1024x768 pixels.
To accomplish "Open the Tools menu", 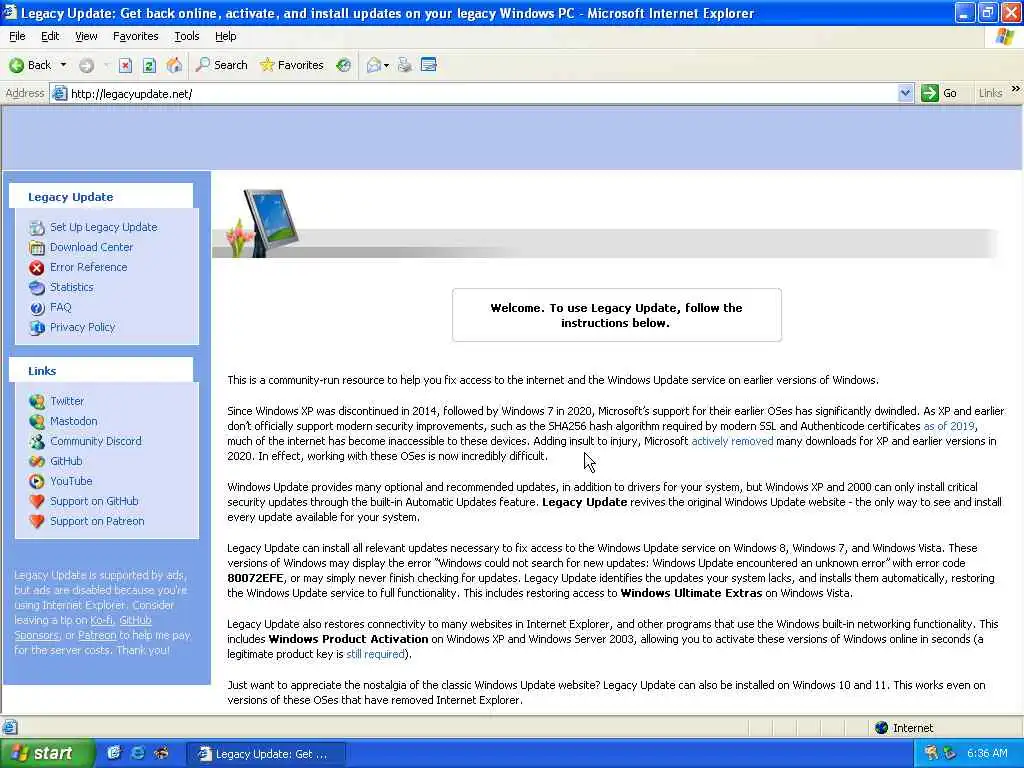I will point(187,37).
